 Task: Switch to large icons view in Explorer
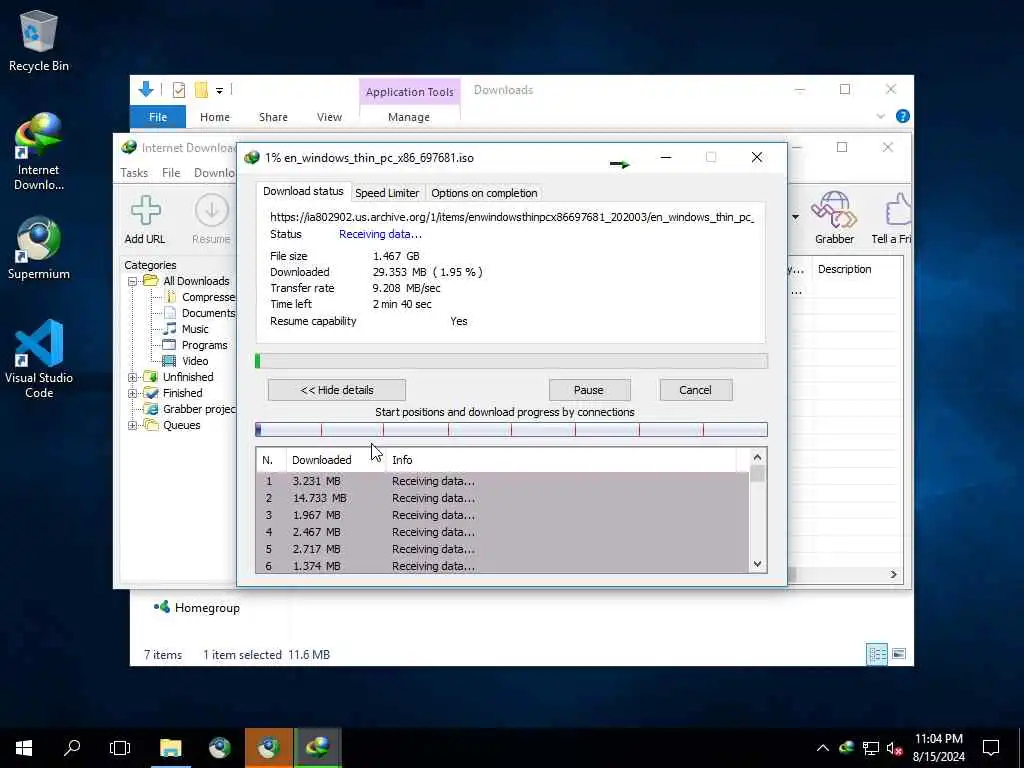[899, 654]
